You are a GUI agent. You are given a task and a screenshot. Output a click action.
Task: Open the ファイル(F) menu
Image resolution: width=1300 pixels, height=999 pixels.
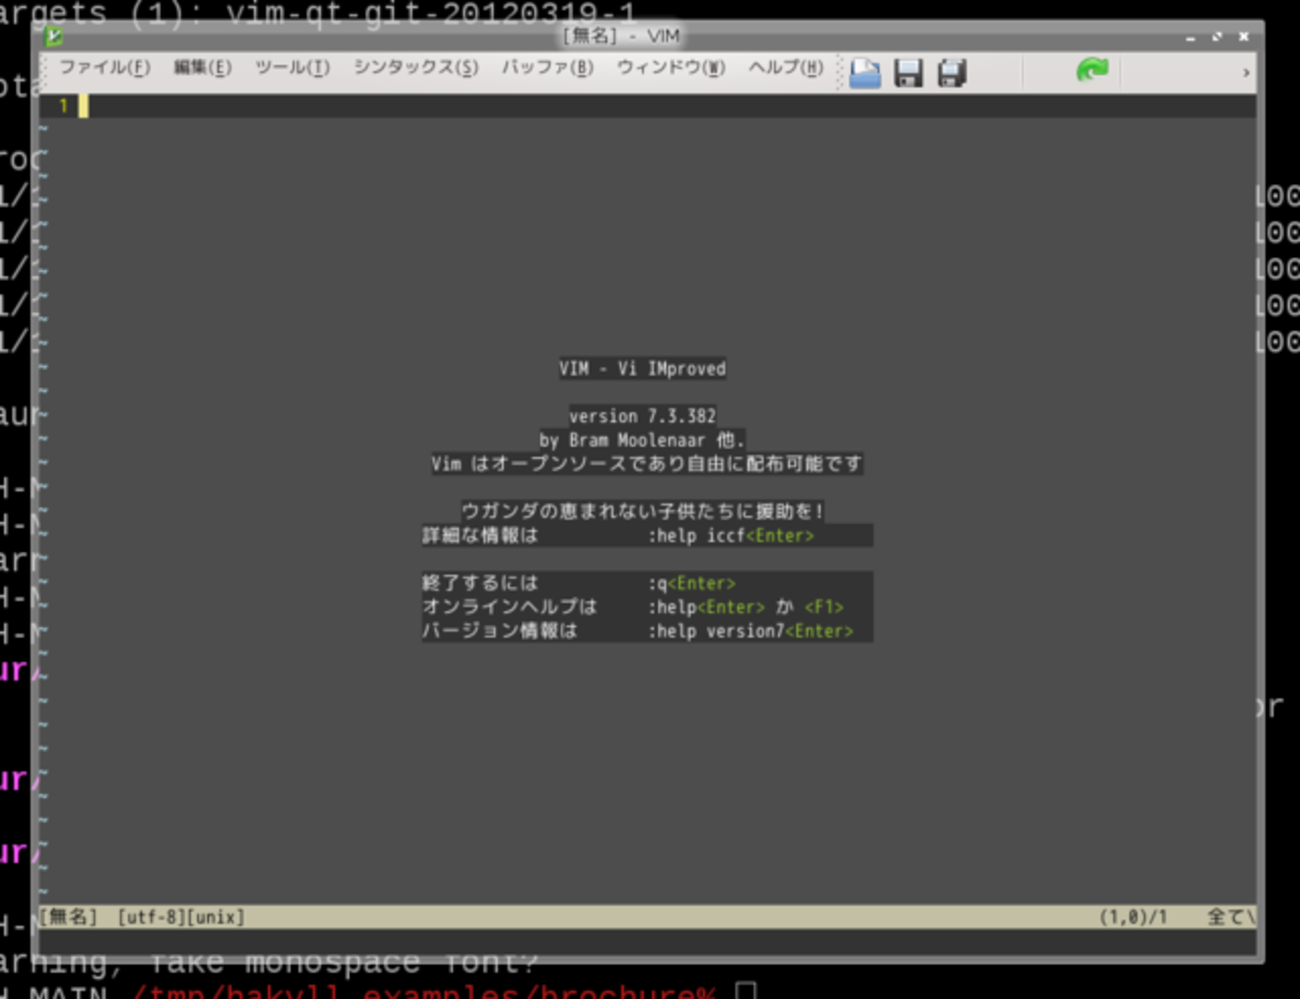coord(104,68)
